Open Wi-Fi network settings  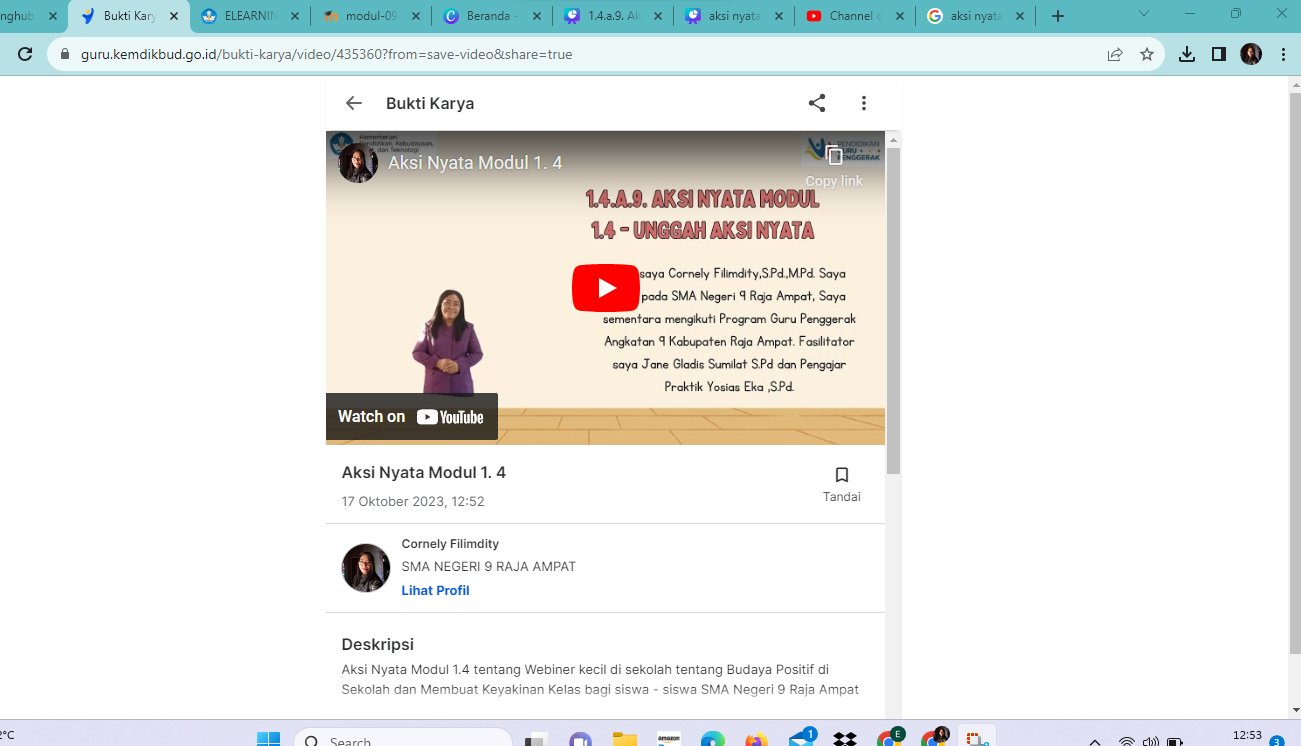coord(1127,741)
